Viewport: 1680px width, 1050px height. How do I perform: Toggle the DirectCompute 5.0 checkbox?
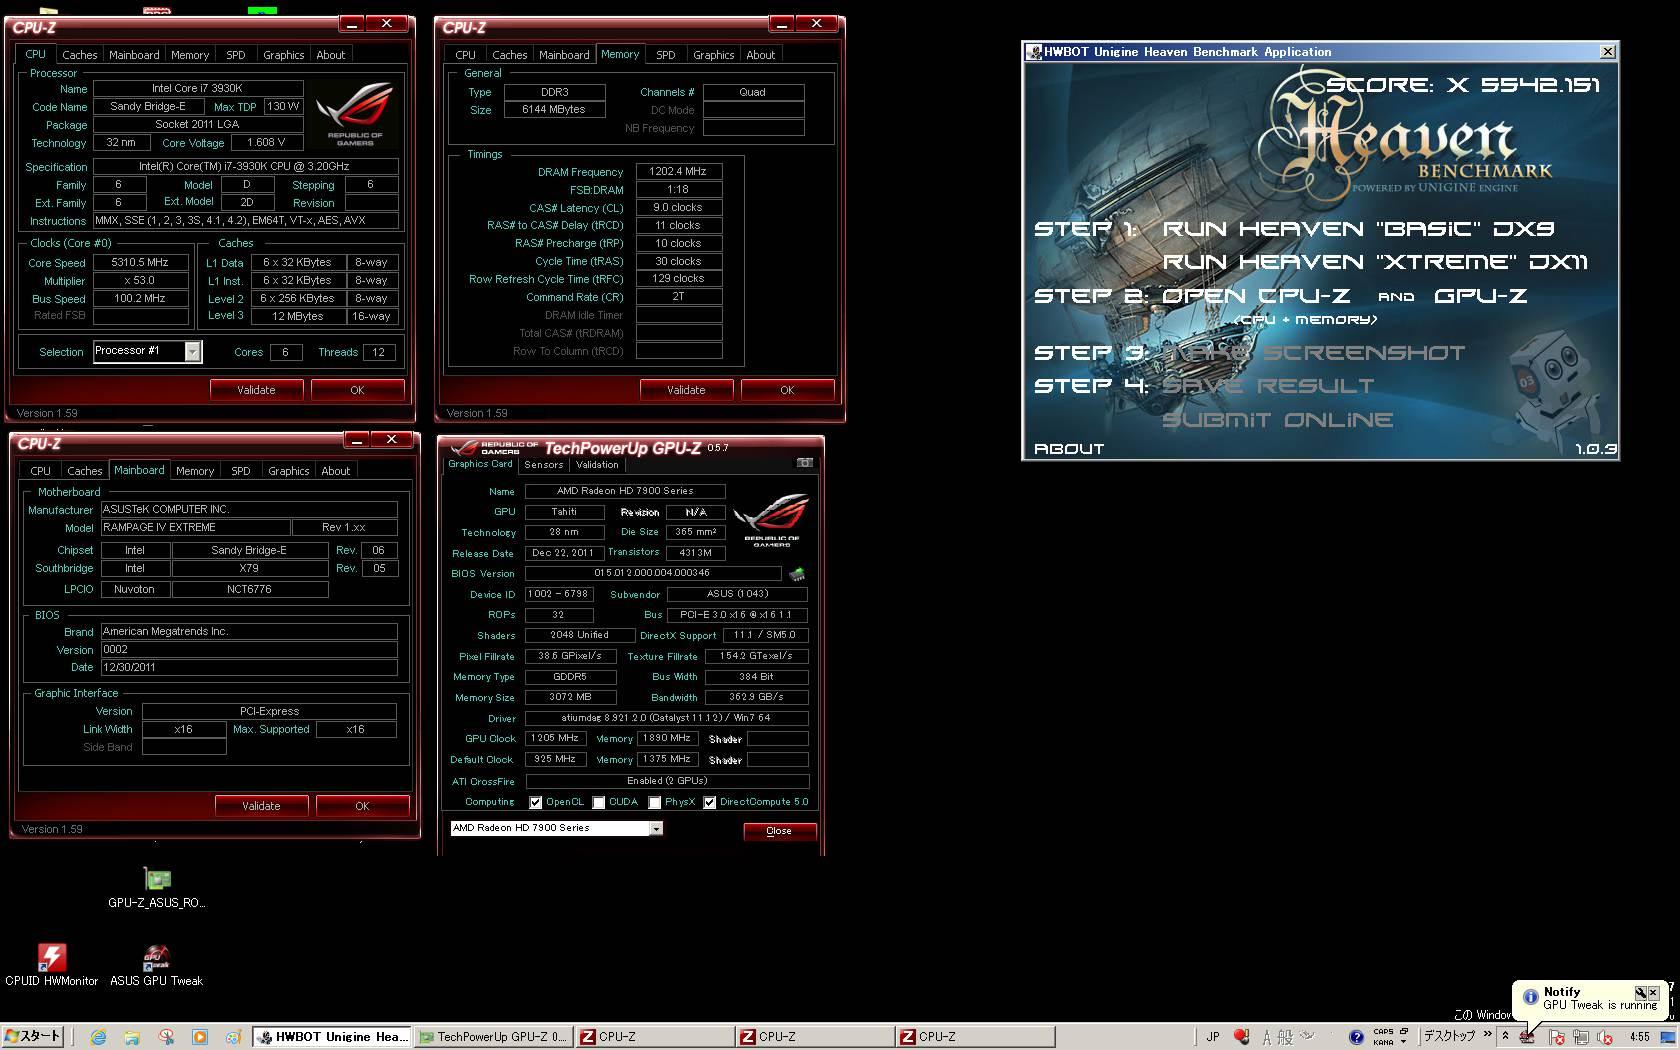point(709,802)
